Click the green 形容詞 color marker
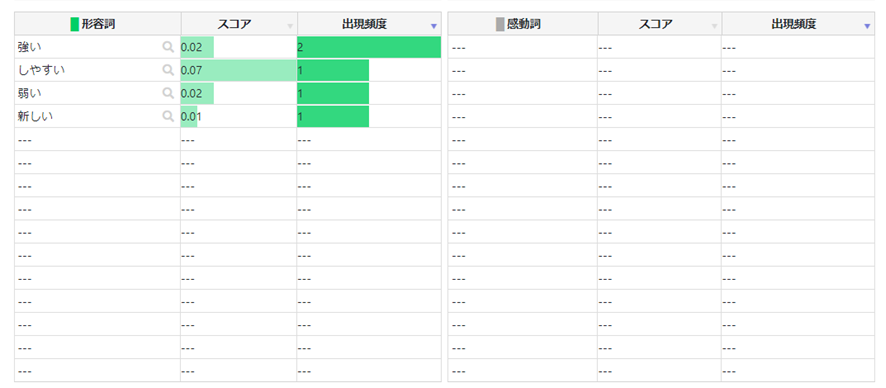 (x=75, y=24)
